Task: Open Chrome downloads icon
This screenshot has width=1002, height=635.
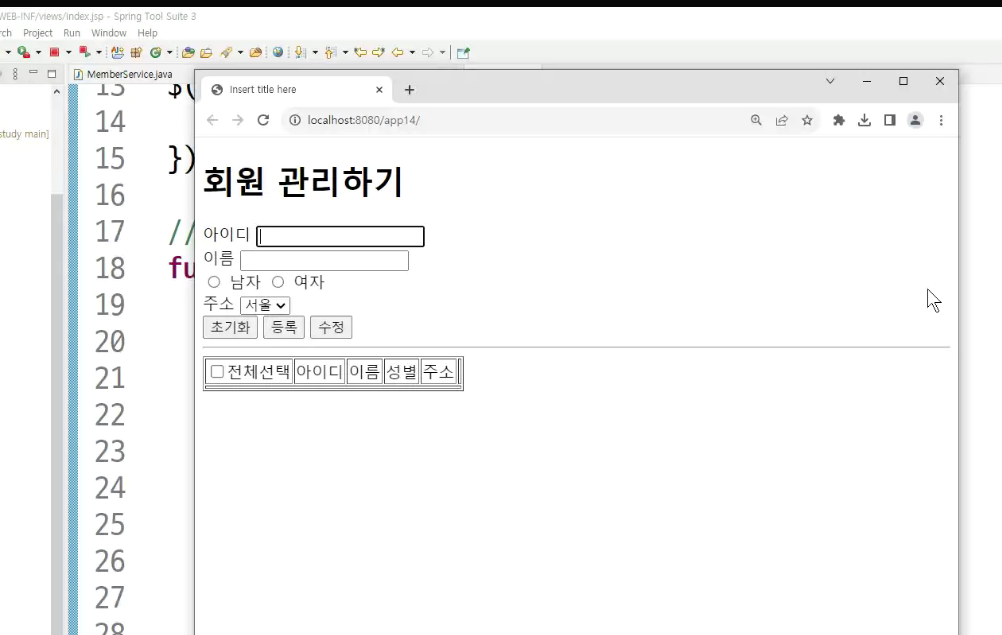Action: 865,120
